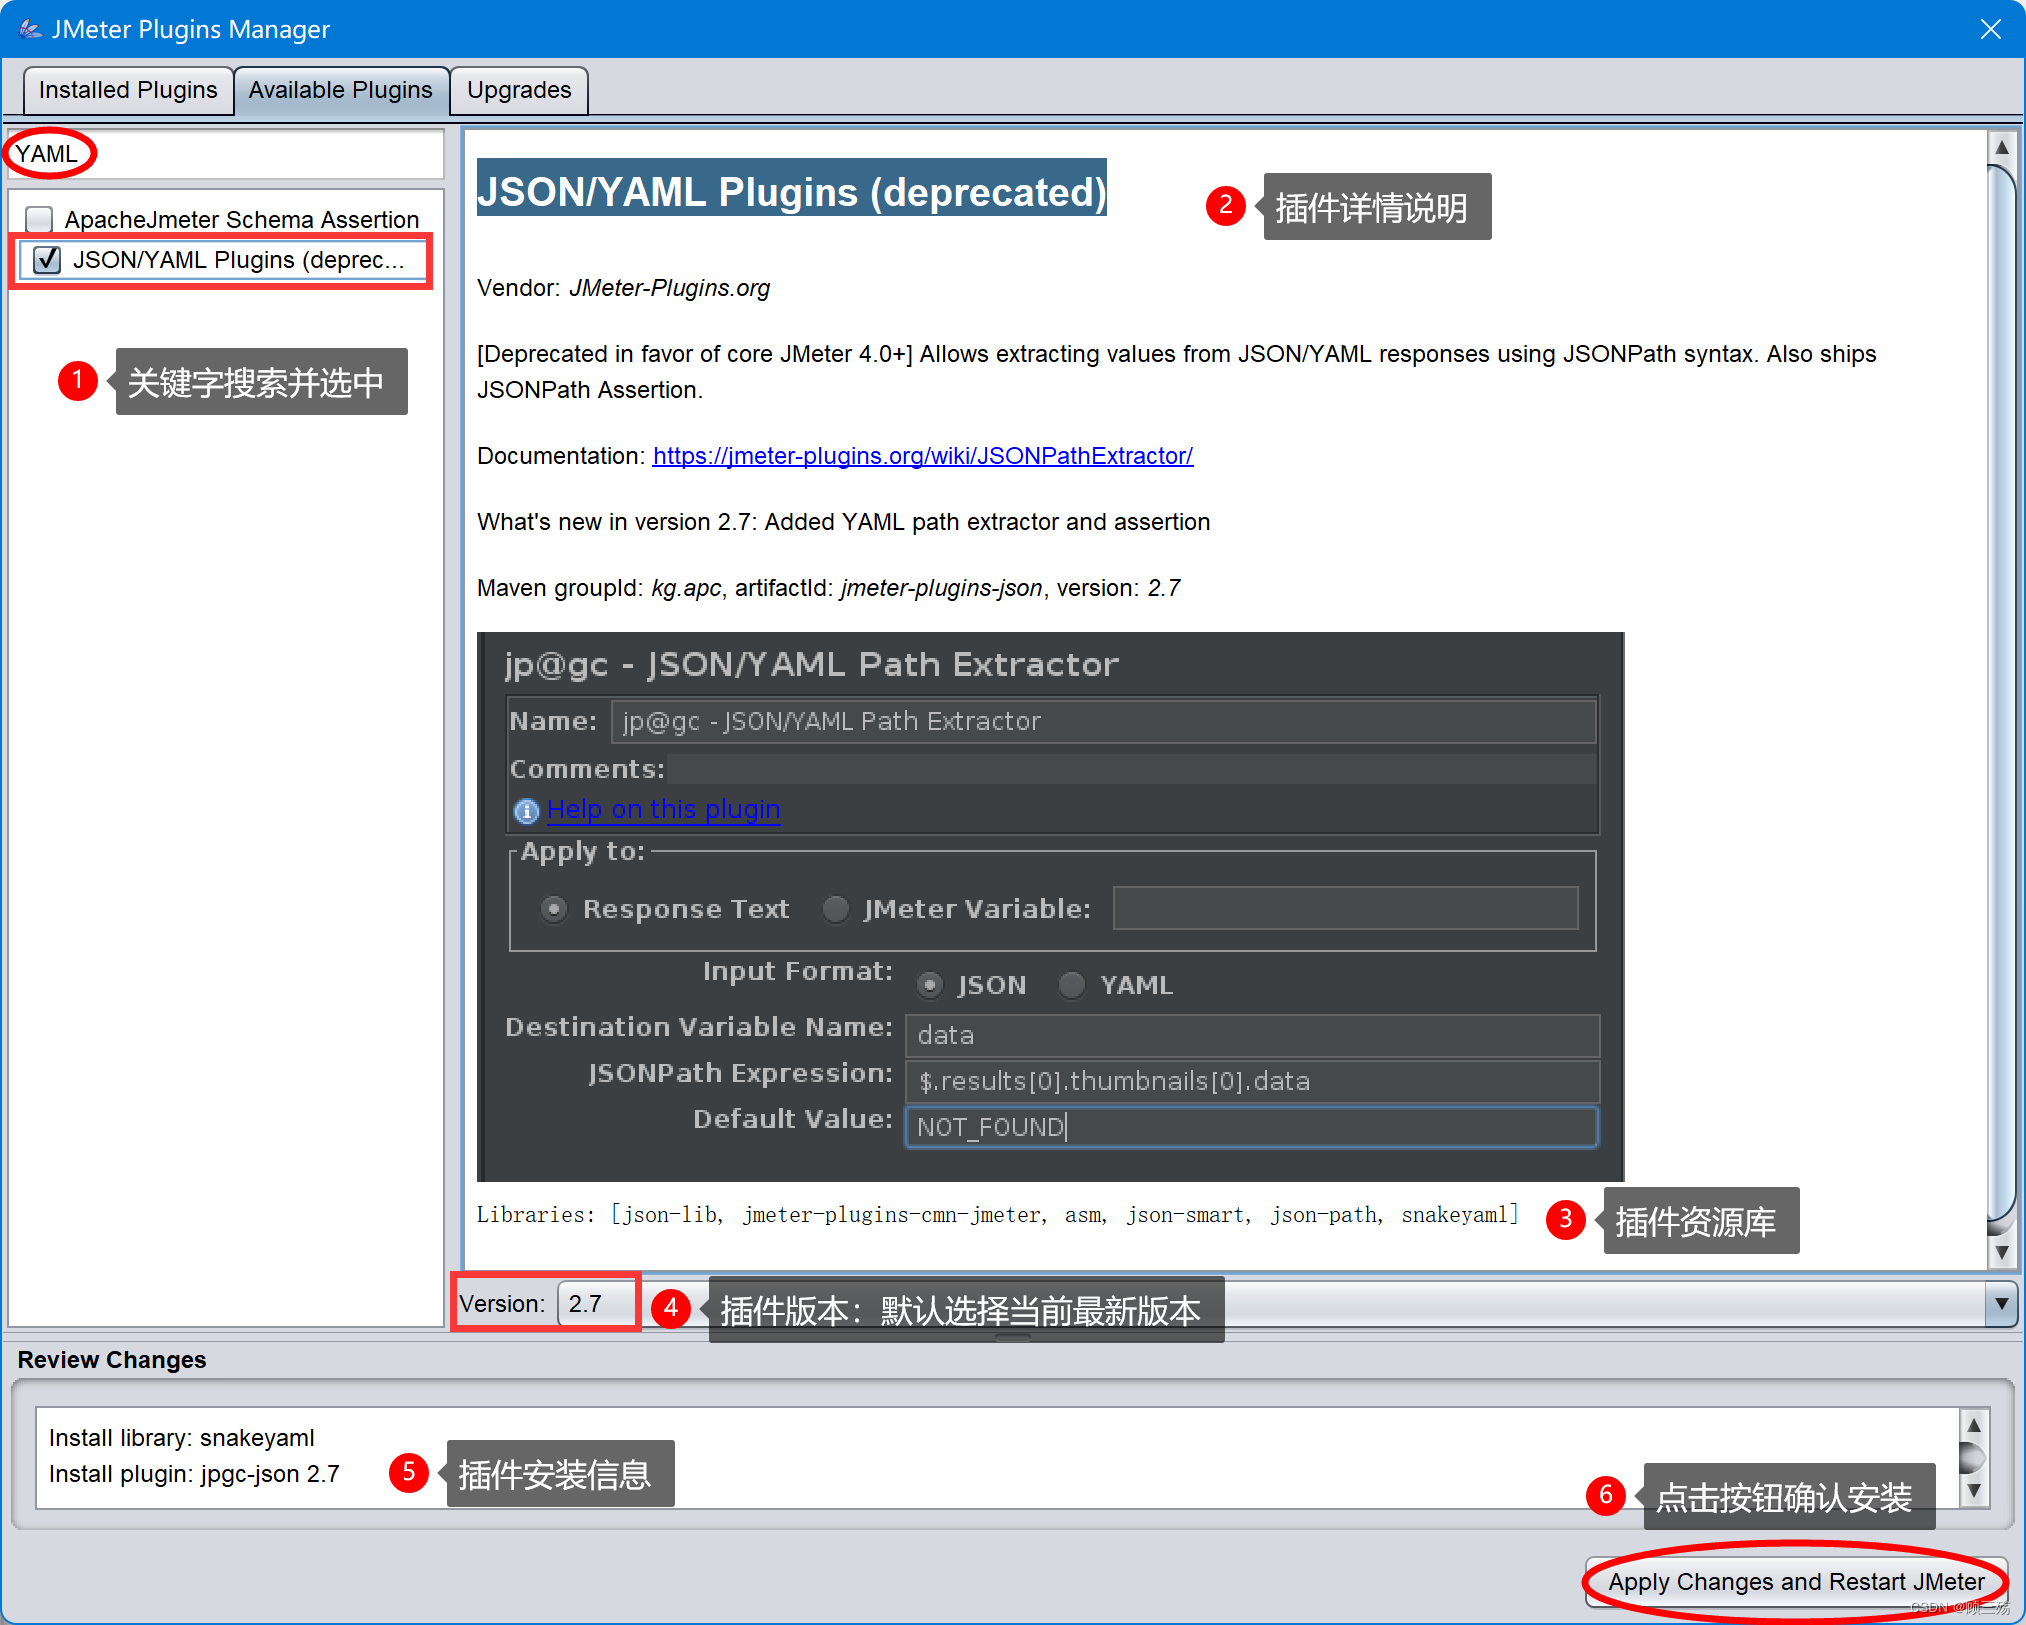Open the Version dropdown showing 2.7
This screenshot has width=2026, height=1625.
click(x=596, y=1303)
